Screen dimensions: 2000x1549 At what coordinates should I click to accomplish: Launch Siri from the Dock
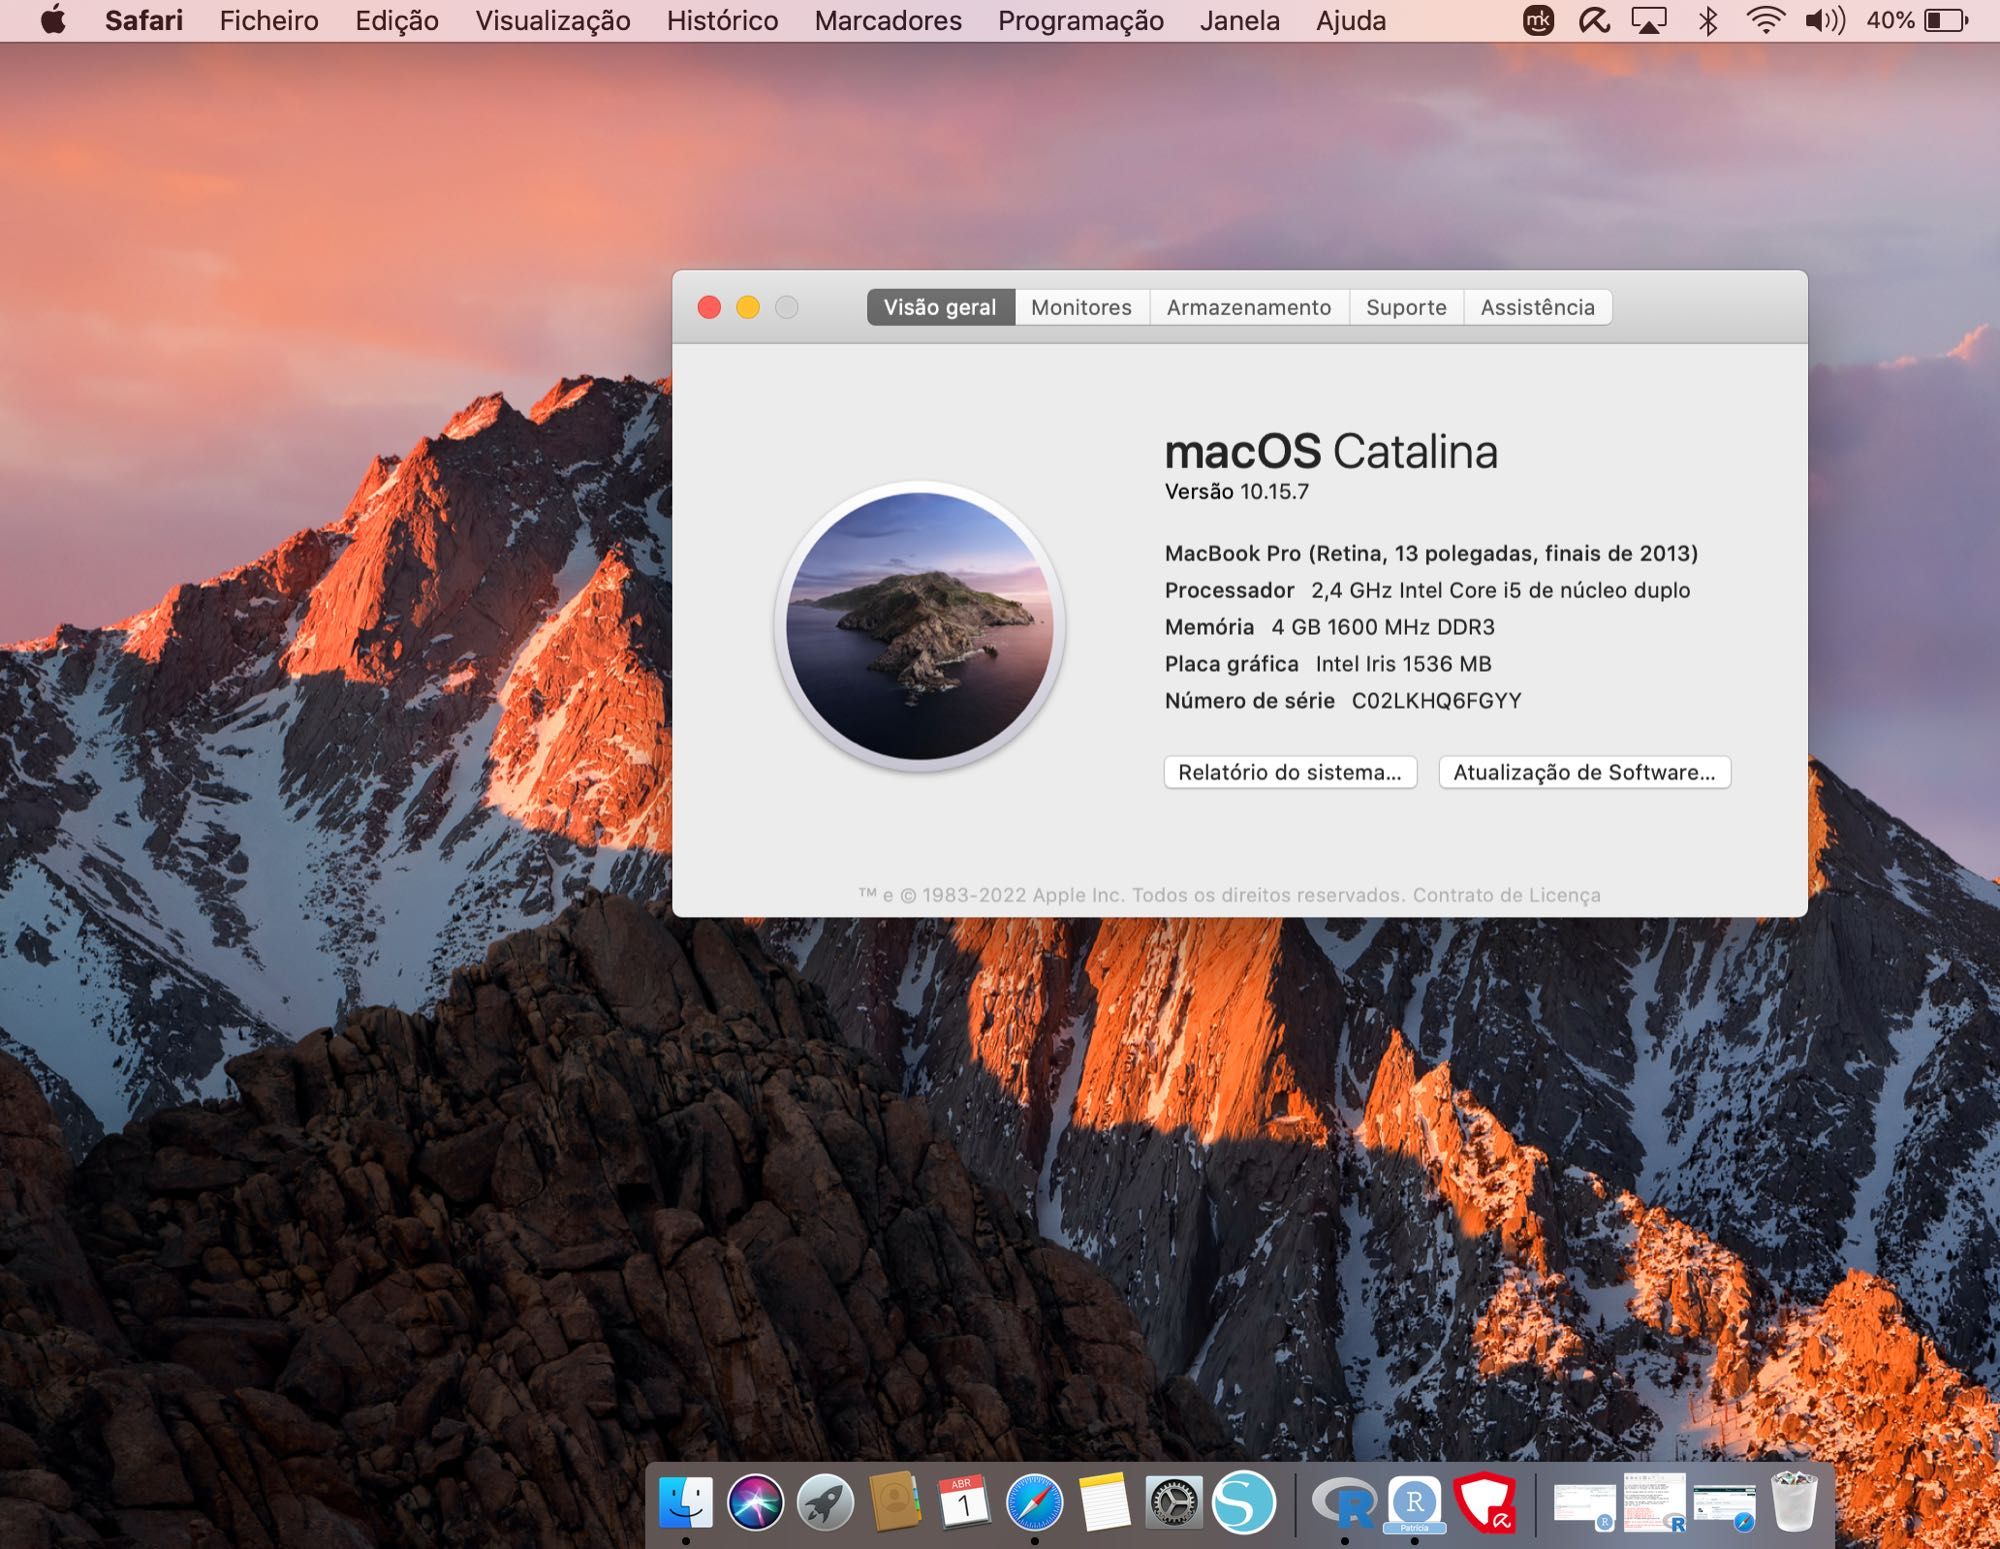pos(755,1502)
